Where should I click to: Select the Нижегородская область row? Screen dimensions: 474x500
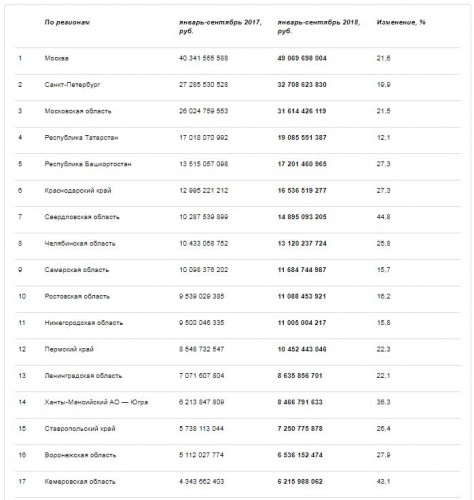[x=238, y=323]
